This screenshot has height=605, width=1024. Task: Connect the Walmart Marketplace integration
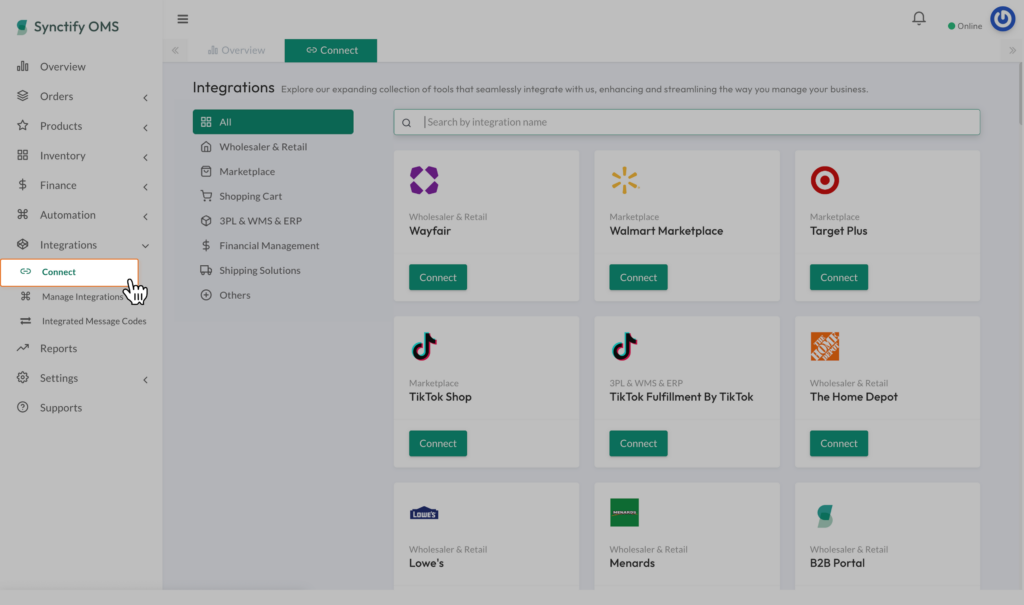coord(638,277)
